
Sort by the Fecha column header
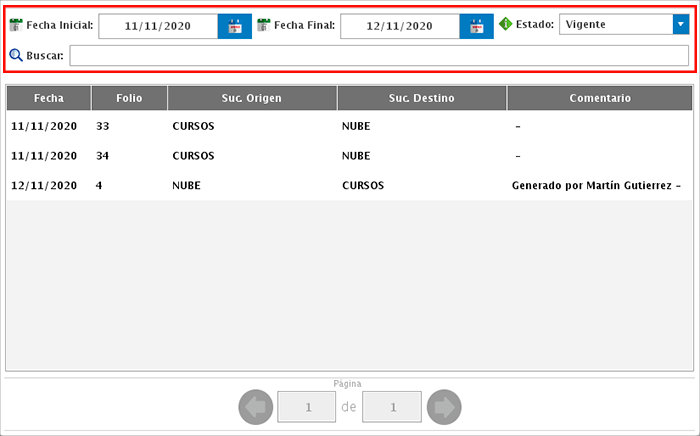[49, 98]
